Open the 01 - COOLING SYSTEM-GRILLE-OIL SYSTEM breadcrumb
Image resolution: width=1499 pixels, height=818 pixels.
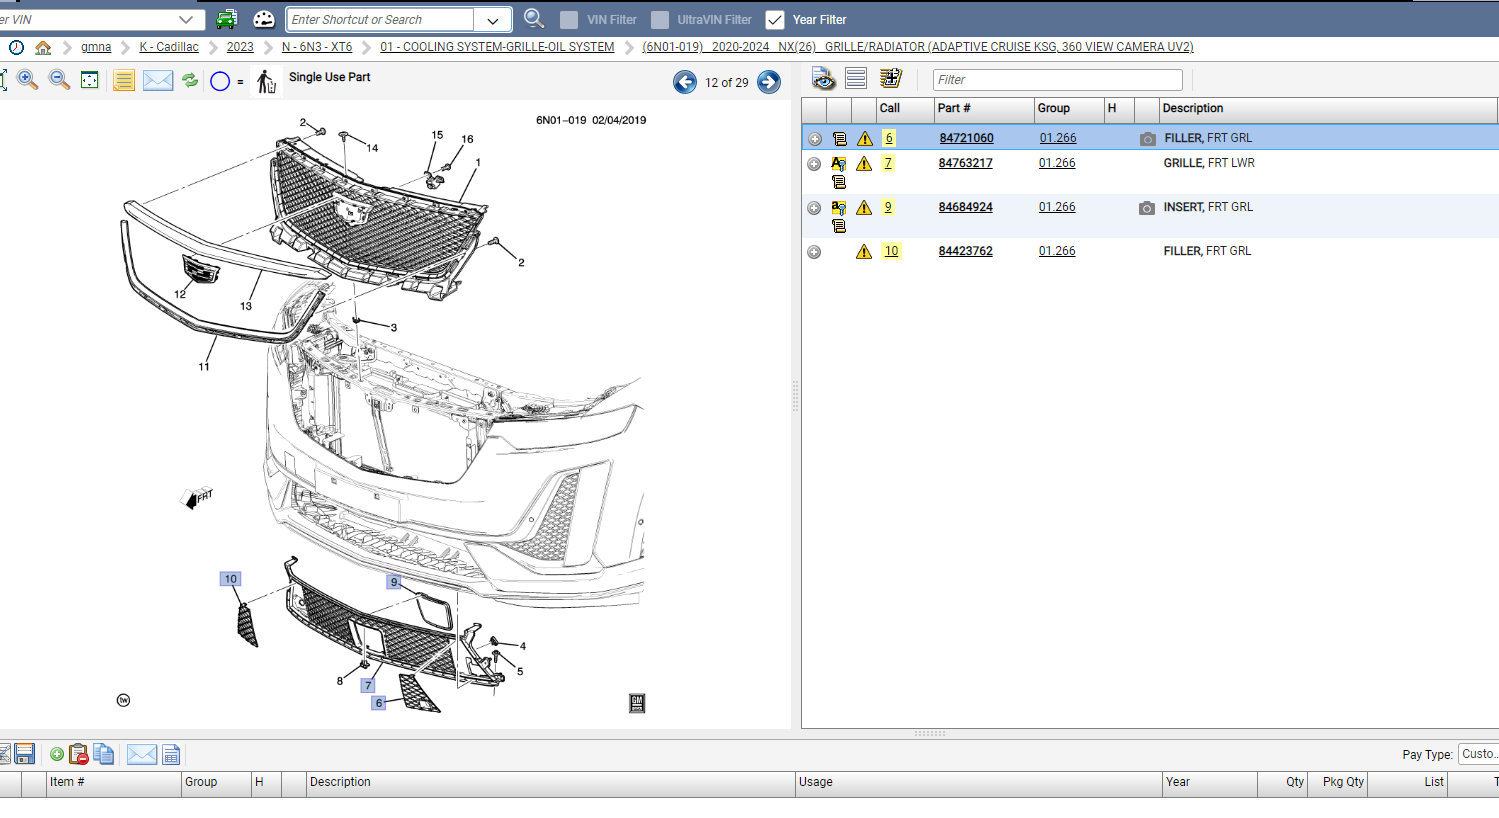pyautogui.click(x=497, y=47)
